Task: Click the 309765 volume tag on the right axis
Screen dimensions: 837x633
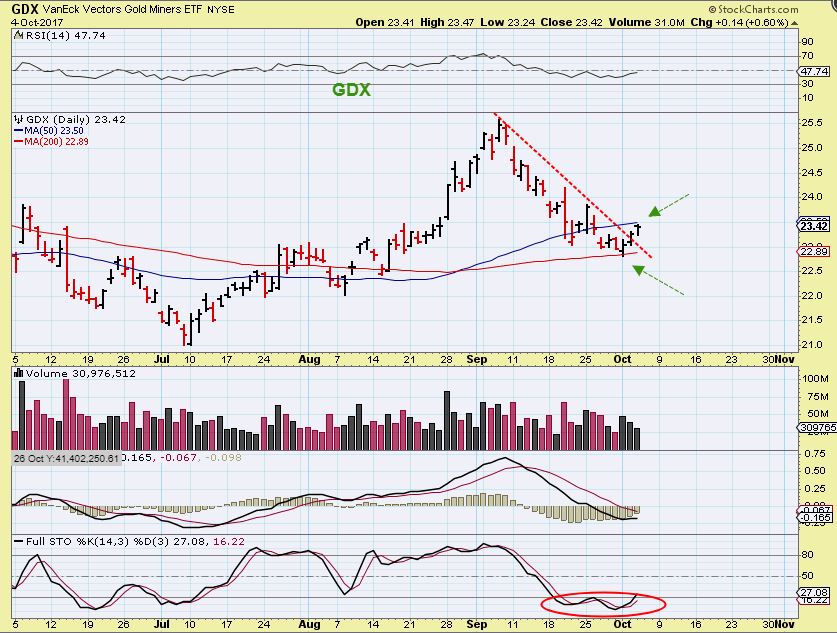Action: click(x=817, y=428)
